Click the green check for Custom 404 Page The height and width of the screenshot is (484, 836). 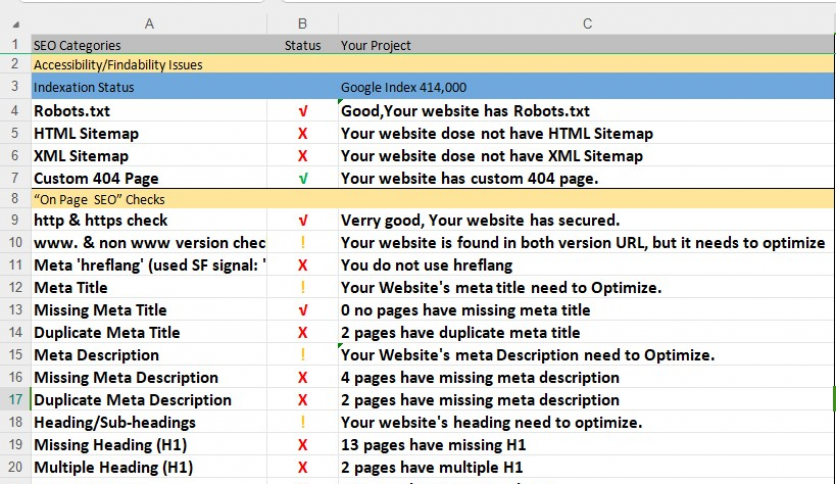click(x=302, y=178)
